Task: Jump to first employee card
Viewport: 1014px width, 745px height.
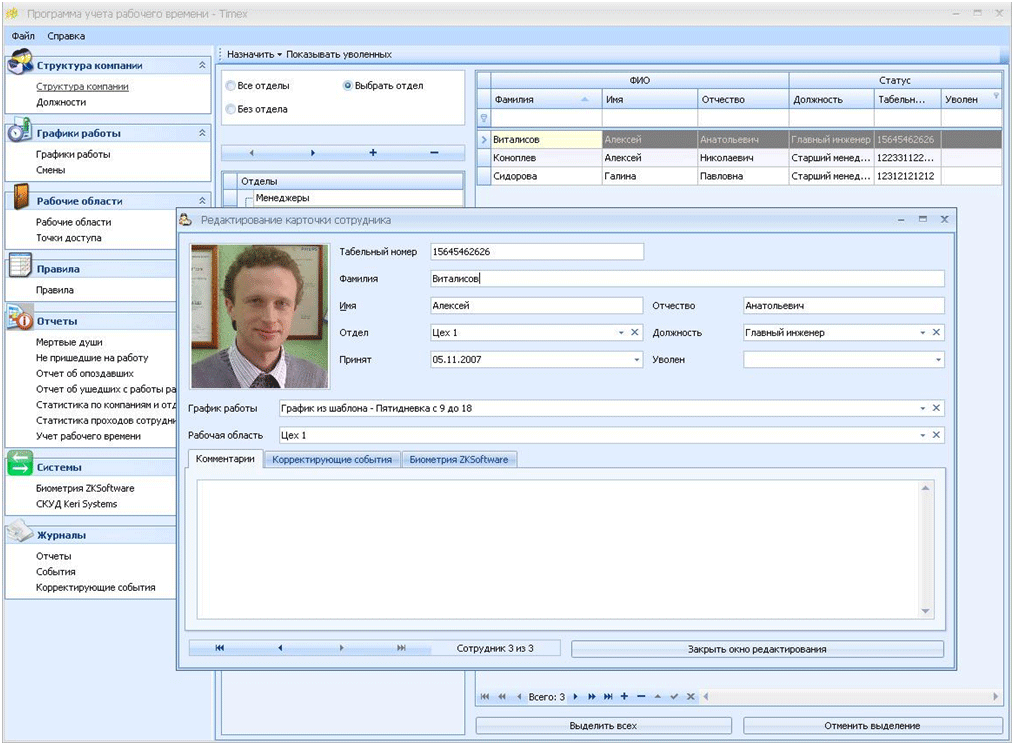Action: (x=220, y=648)
